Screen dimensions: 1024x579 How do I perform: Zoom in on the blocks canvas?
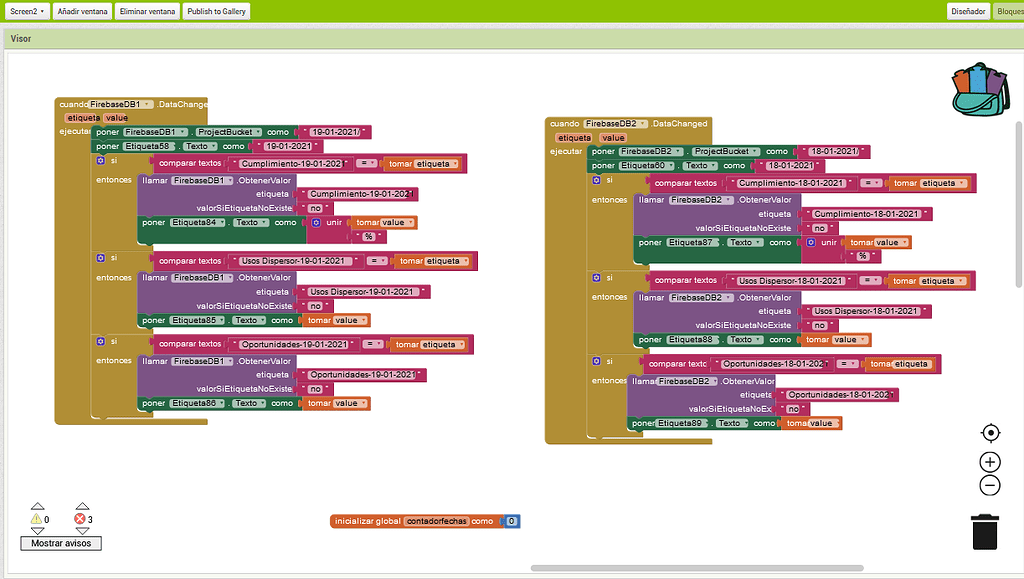[989, 461]
